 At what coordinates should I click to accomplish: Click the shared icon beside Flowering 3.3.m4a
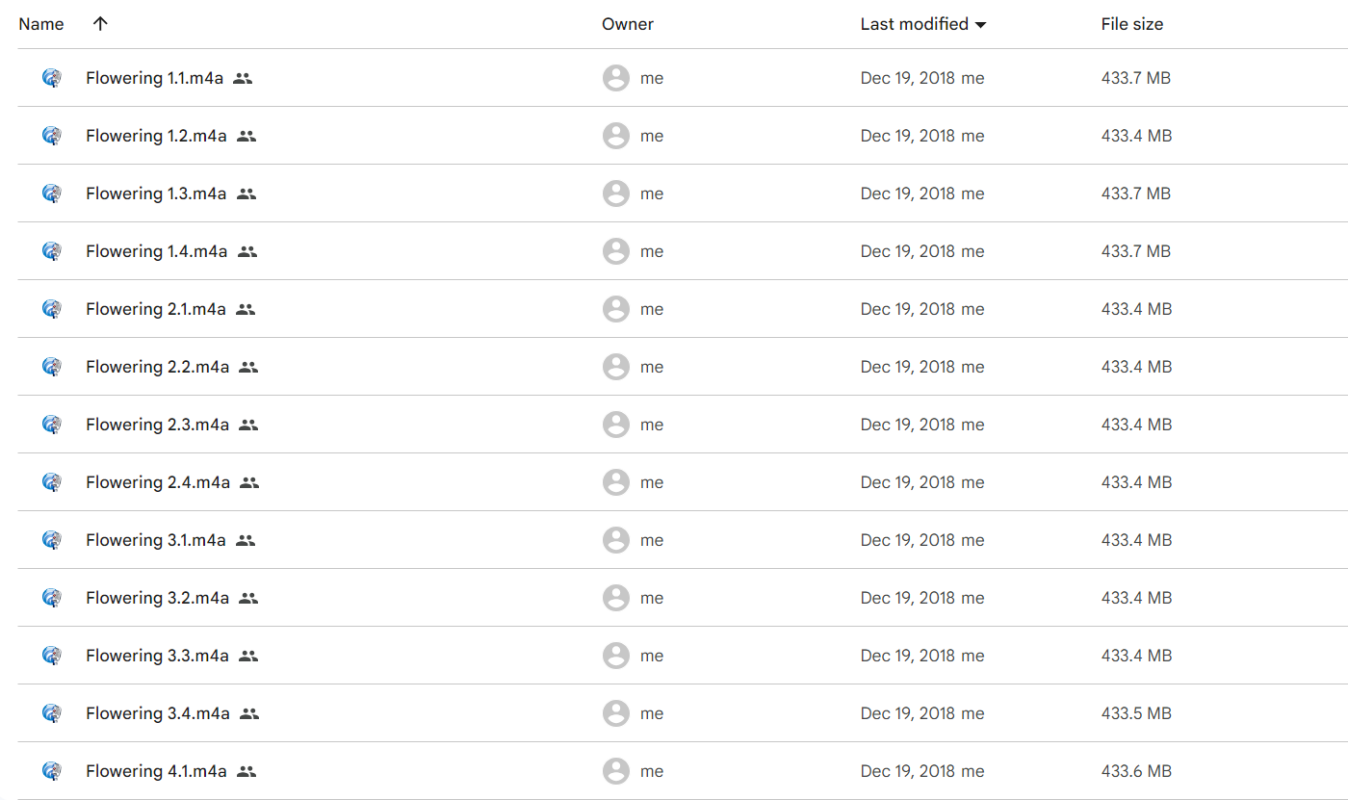(x=249, y=656)
